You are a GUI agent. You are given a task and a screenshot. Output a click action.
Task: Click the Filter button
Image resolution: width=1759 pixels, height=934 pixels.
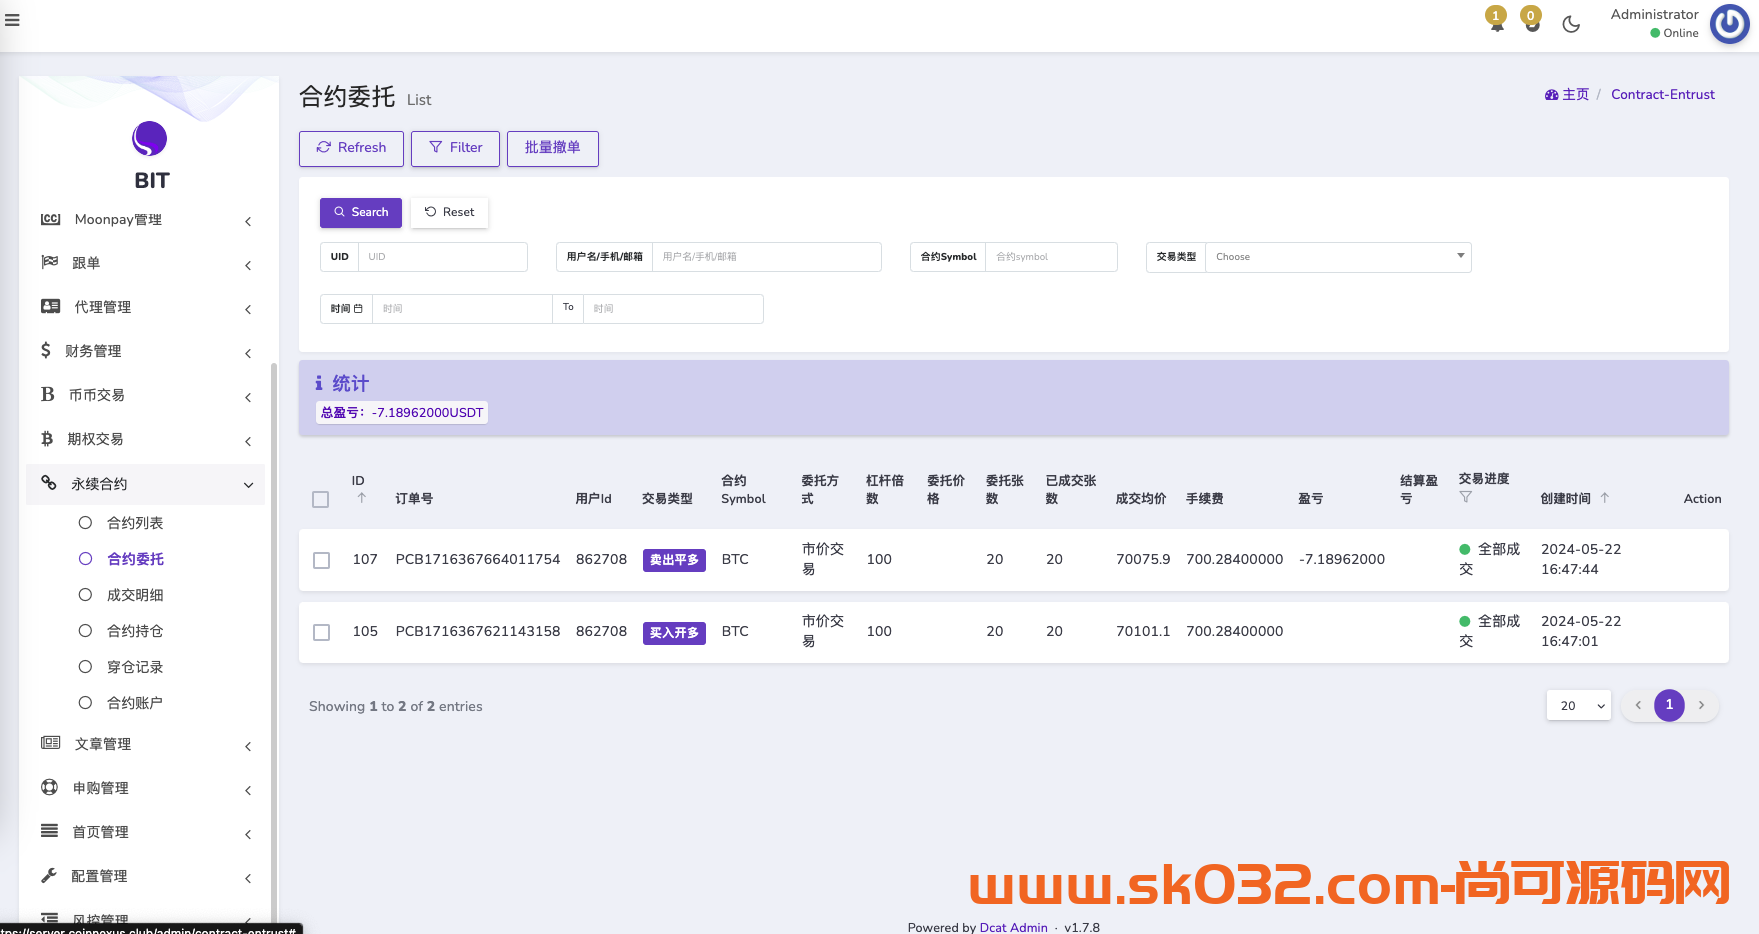pyautogui.click(x=455, y=148)
